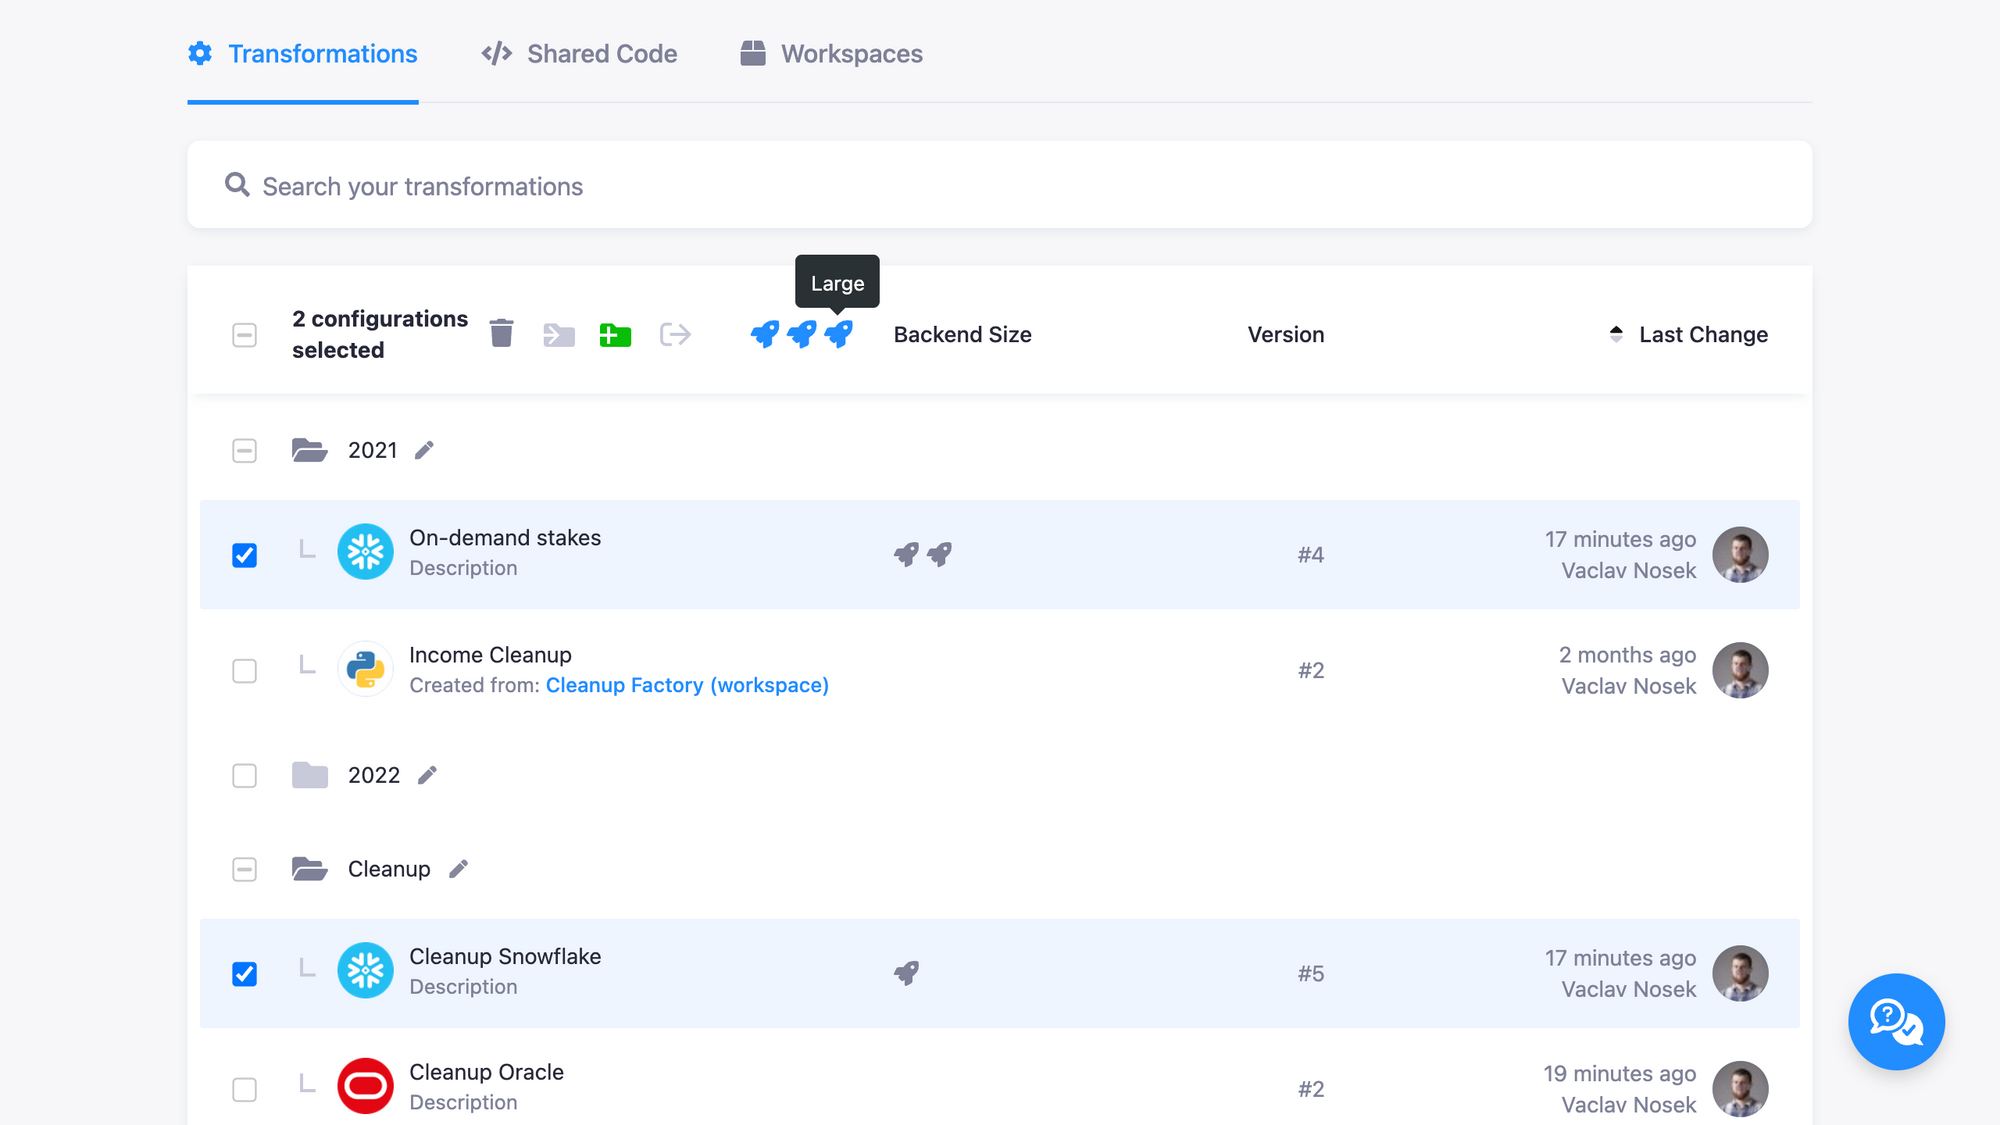Collapse the 2021 folder

tap(310, 451)
